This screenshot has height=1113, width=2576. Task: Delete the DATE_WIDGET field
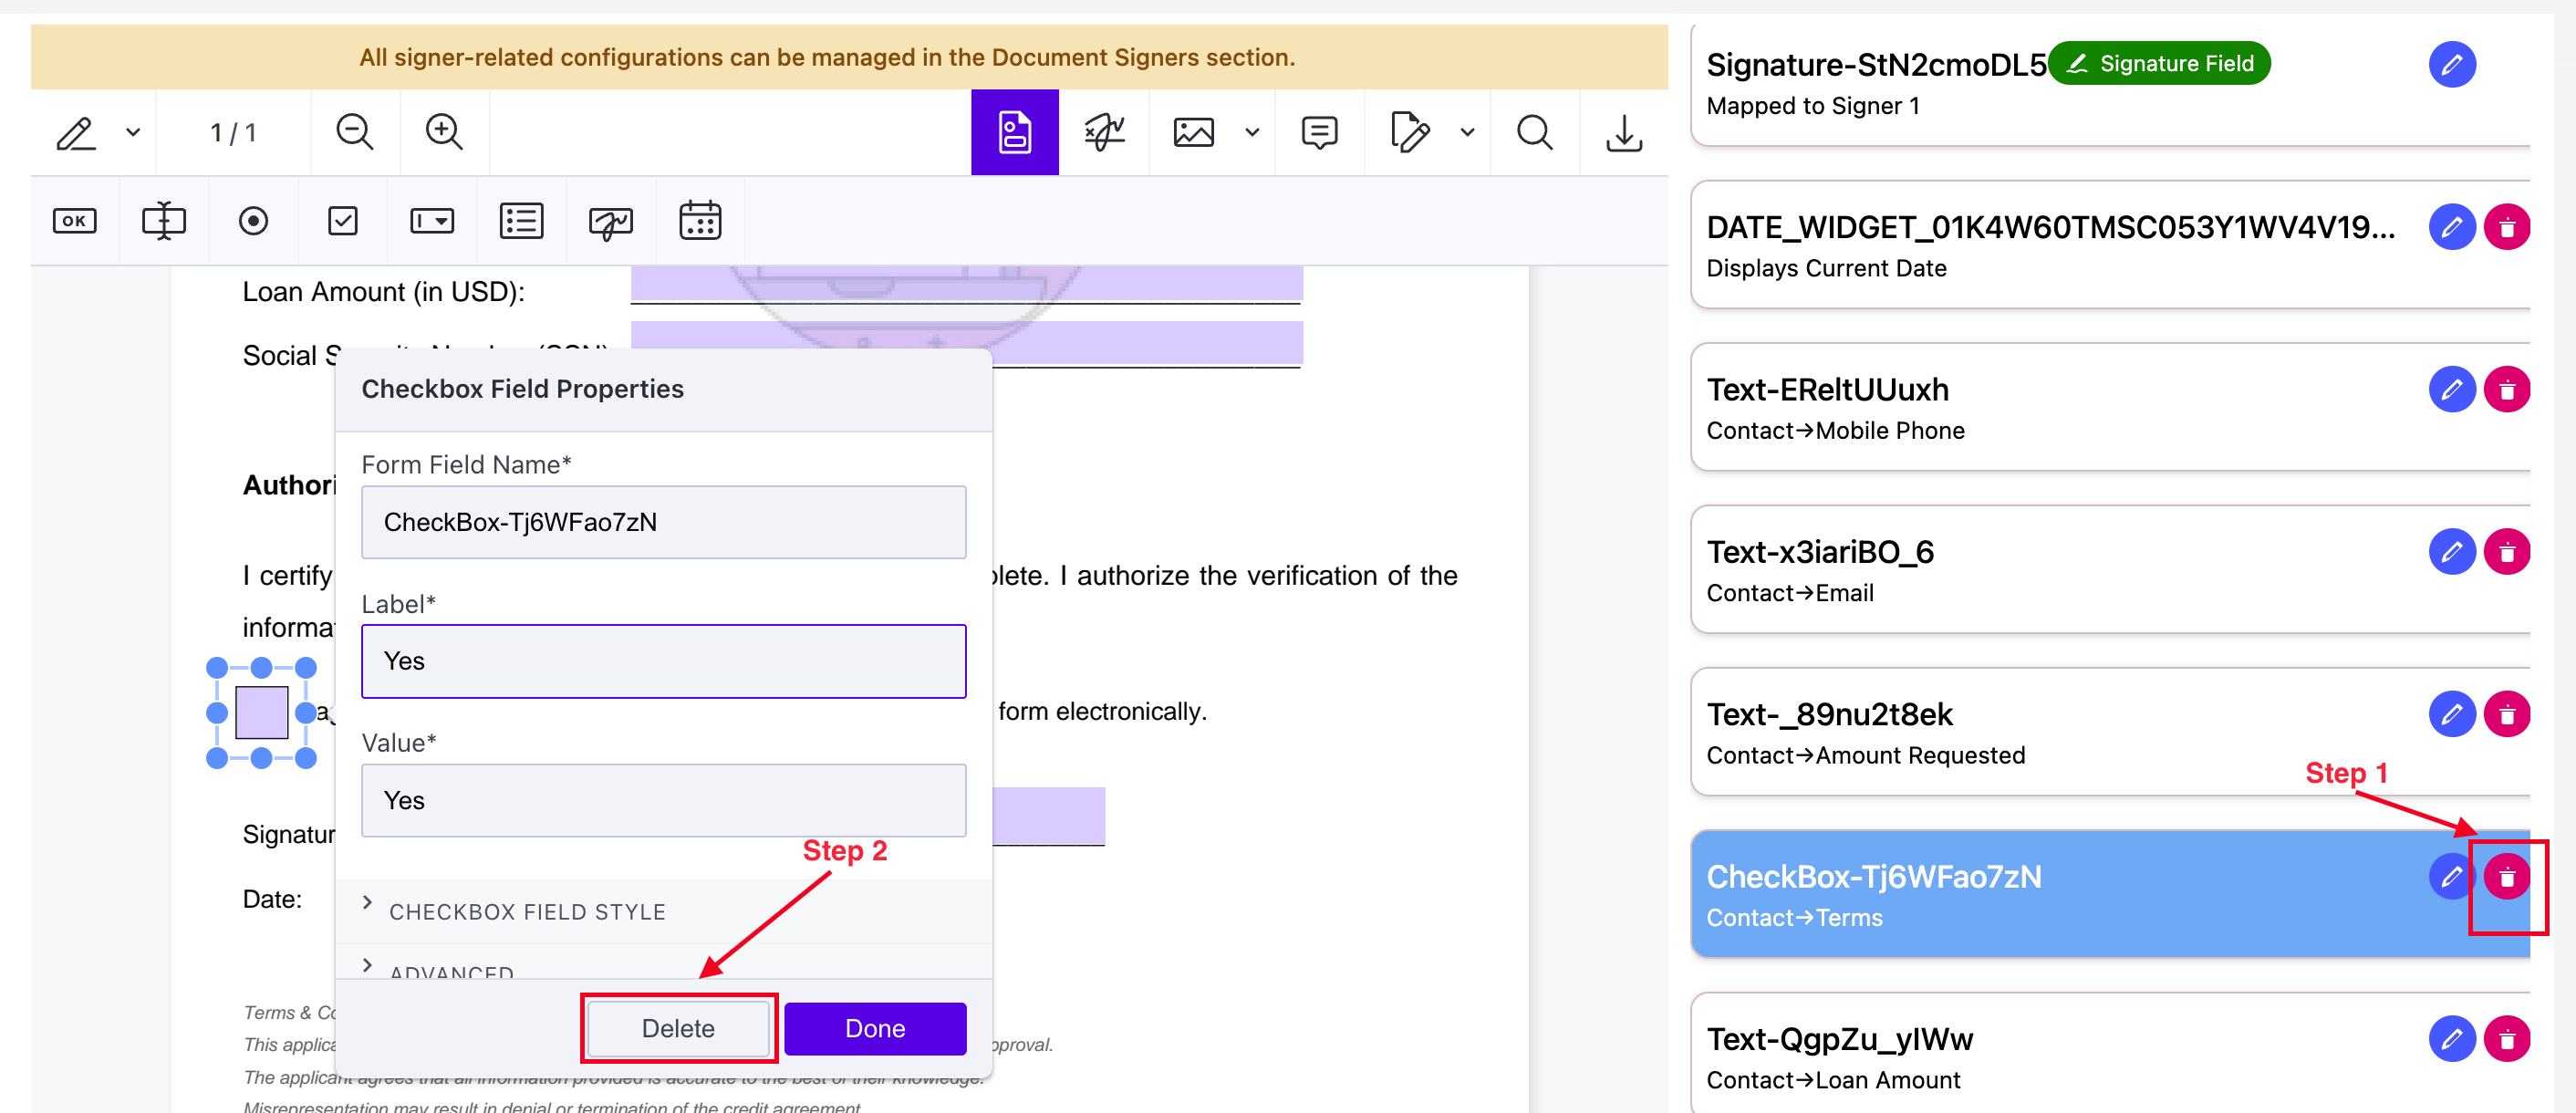coord(2507,227)
